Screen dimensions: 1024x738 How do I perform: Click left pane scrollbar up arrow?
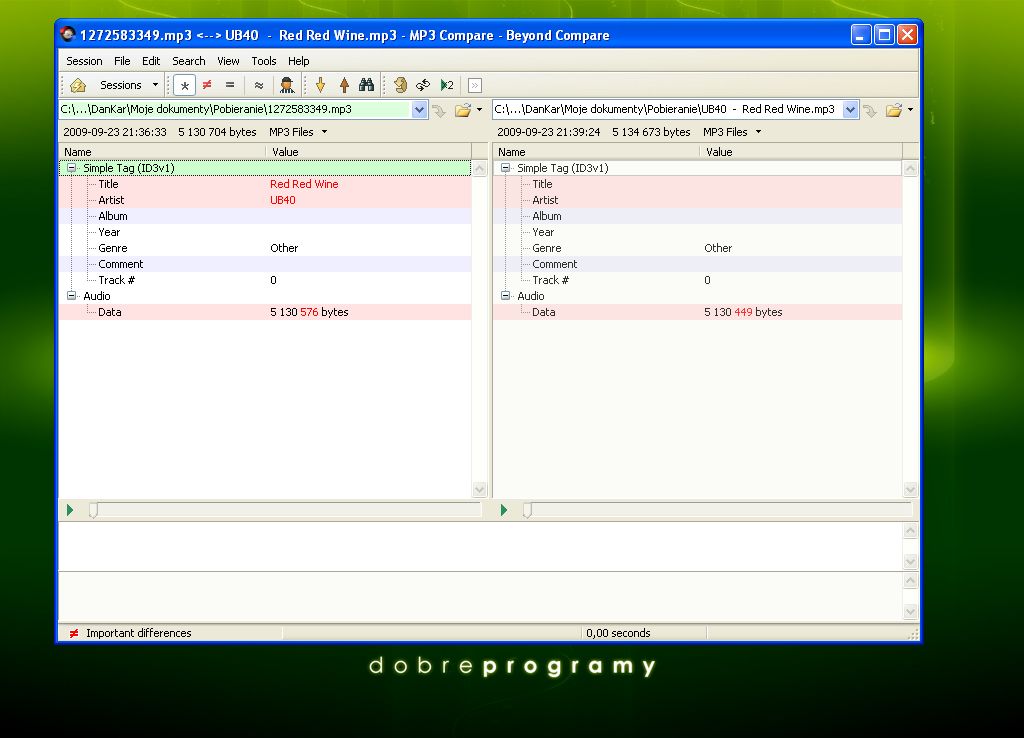pos(479,168)
